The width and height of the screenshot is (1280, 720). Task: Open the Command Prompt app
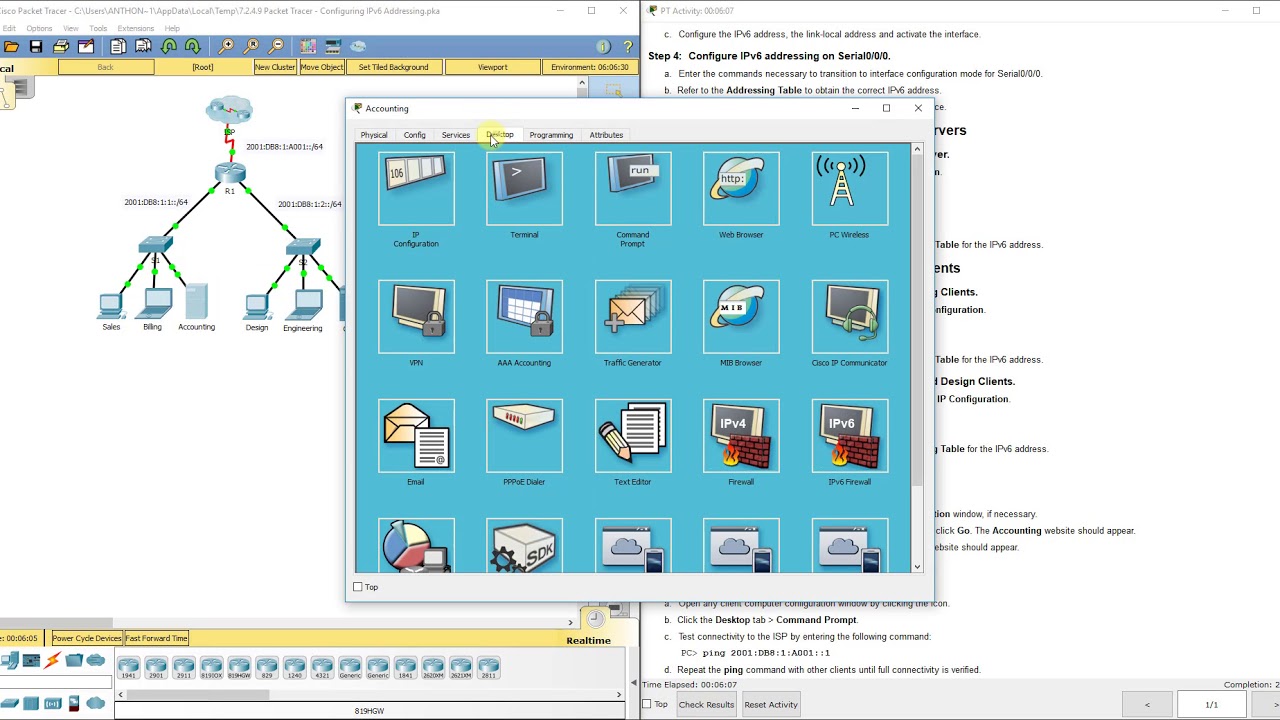coord(632,189)
